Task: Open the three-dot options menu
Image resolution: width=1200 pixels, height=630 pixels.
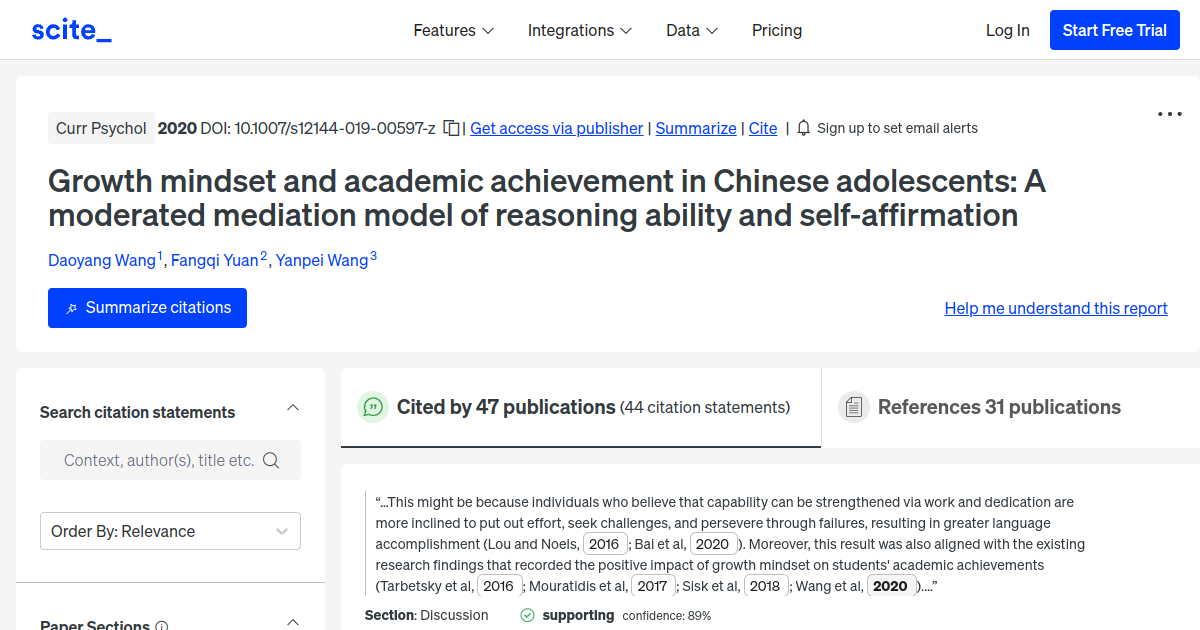Action: click(1168, 114)
